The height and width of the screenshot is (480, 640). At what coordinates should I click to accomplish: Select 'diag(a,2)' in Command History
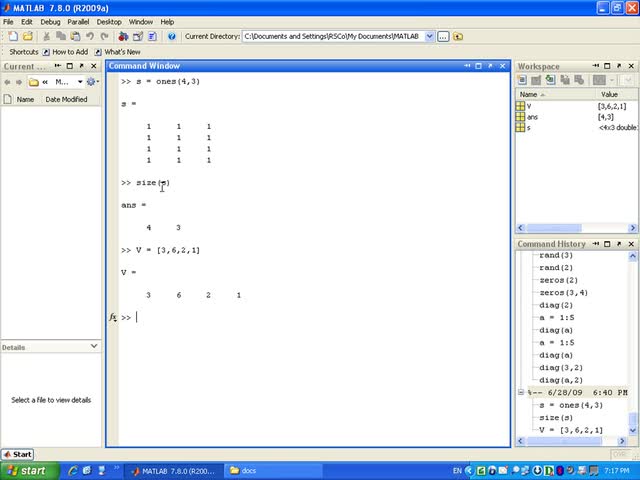[561, 380]
